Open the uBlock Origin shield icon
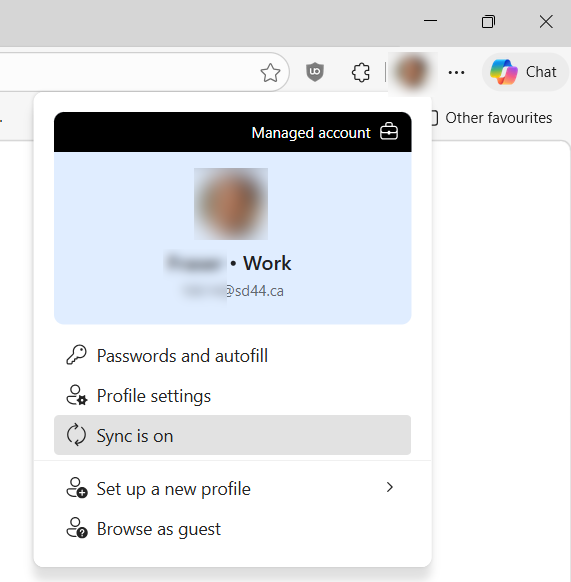The width and height of the screenshot is (571, 582). 315,72
